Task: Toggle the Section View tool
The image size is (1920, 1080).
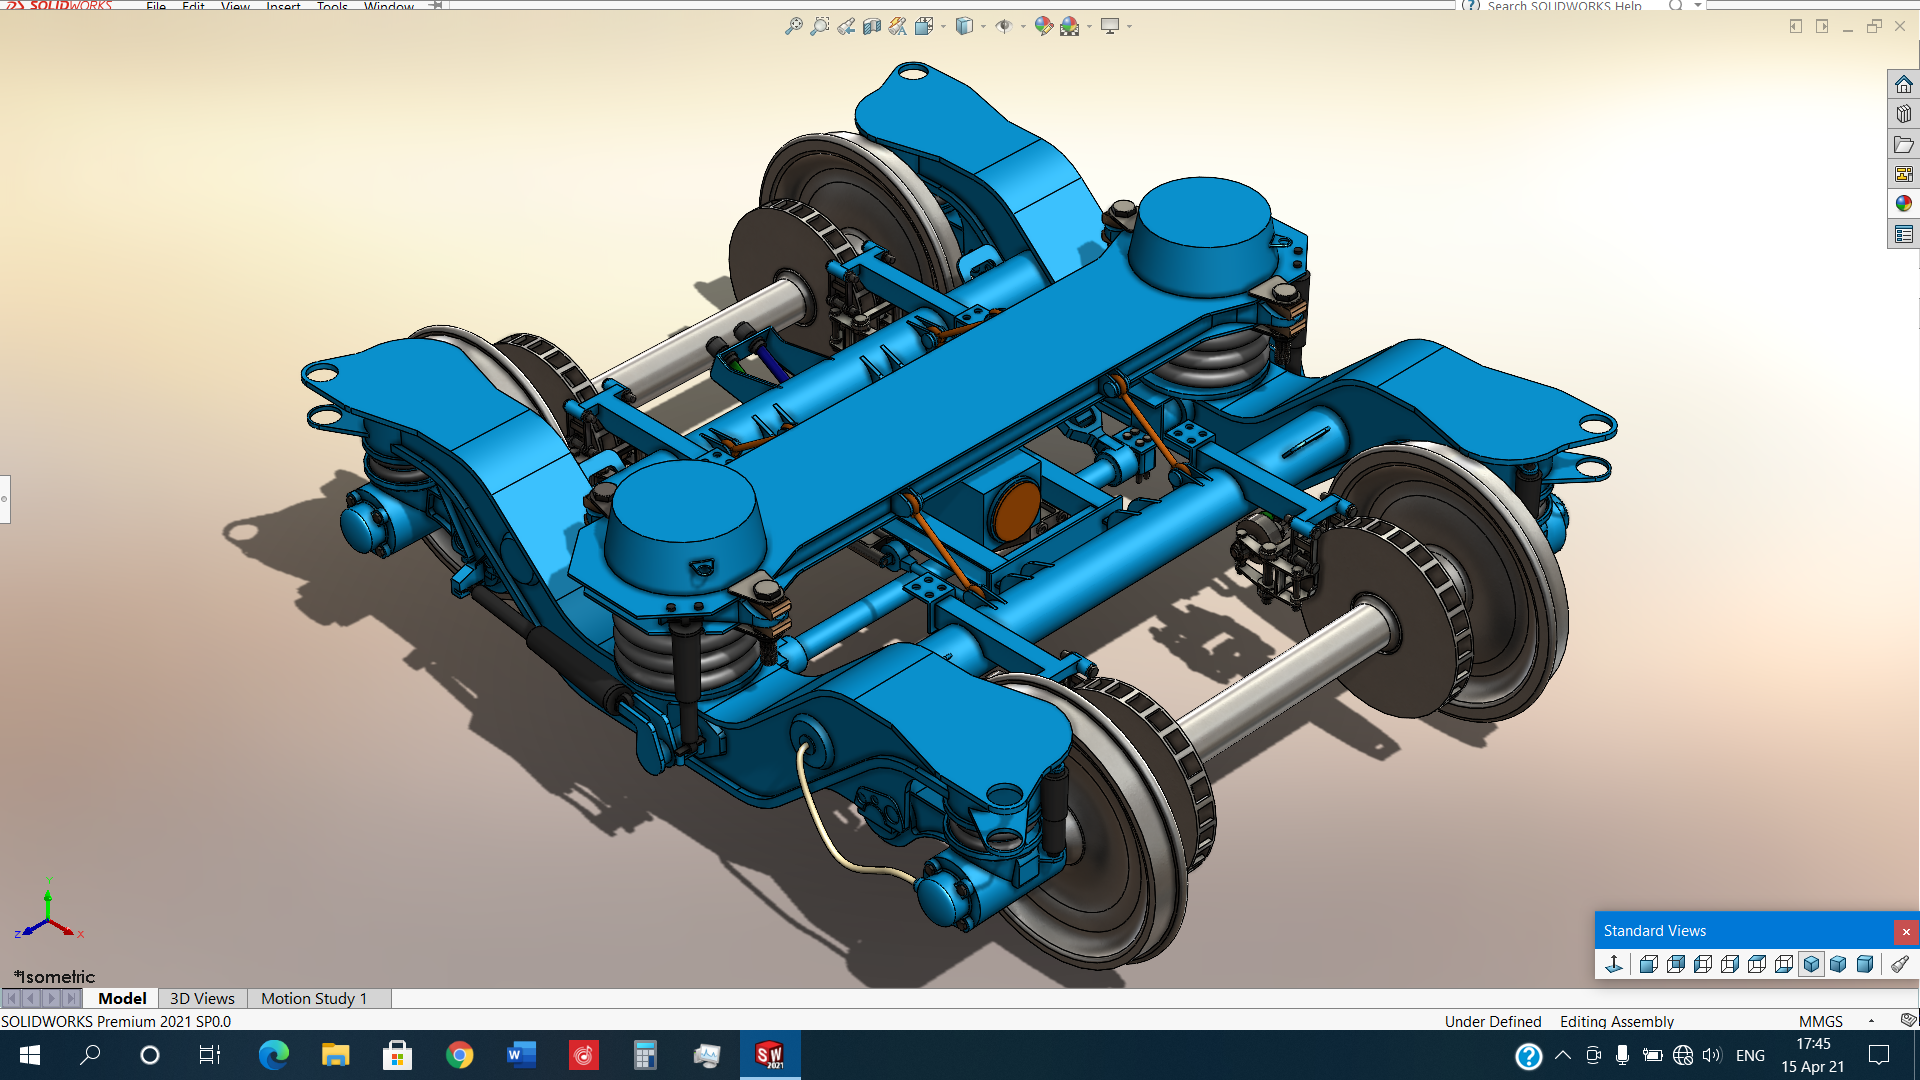Action: 872,27
